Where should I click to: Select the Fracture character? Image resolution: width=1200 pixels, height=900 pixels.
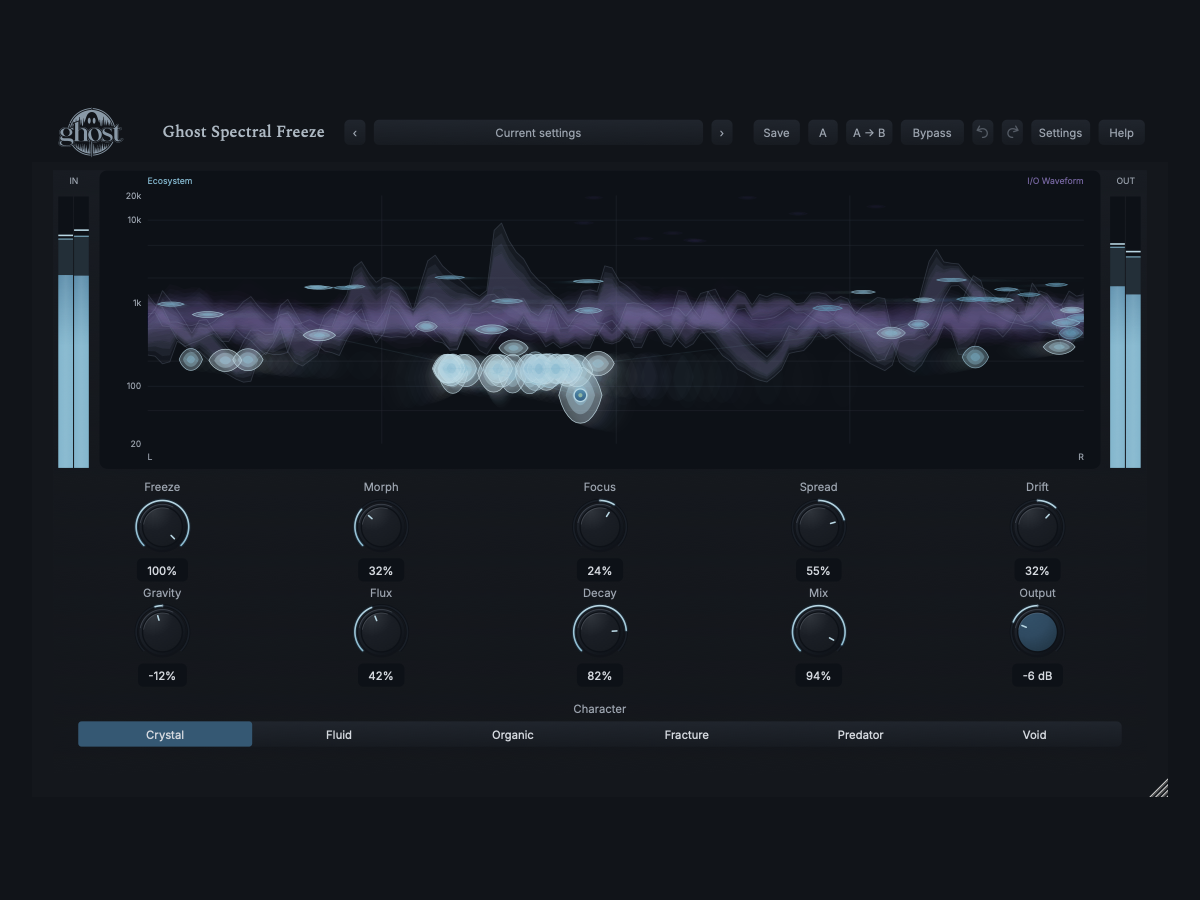[x=687, y=735]
